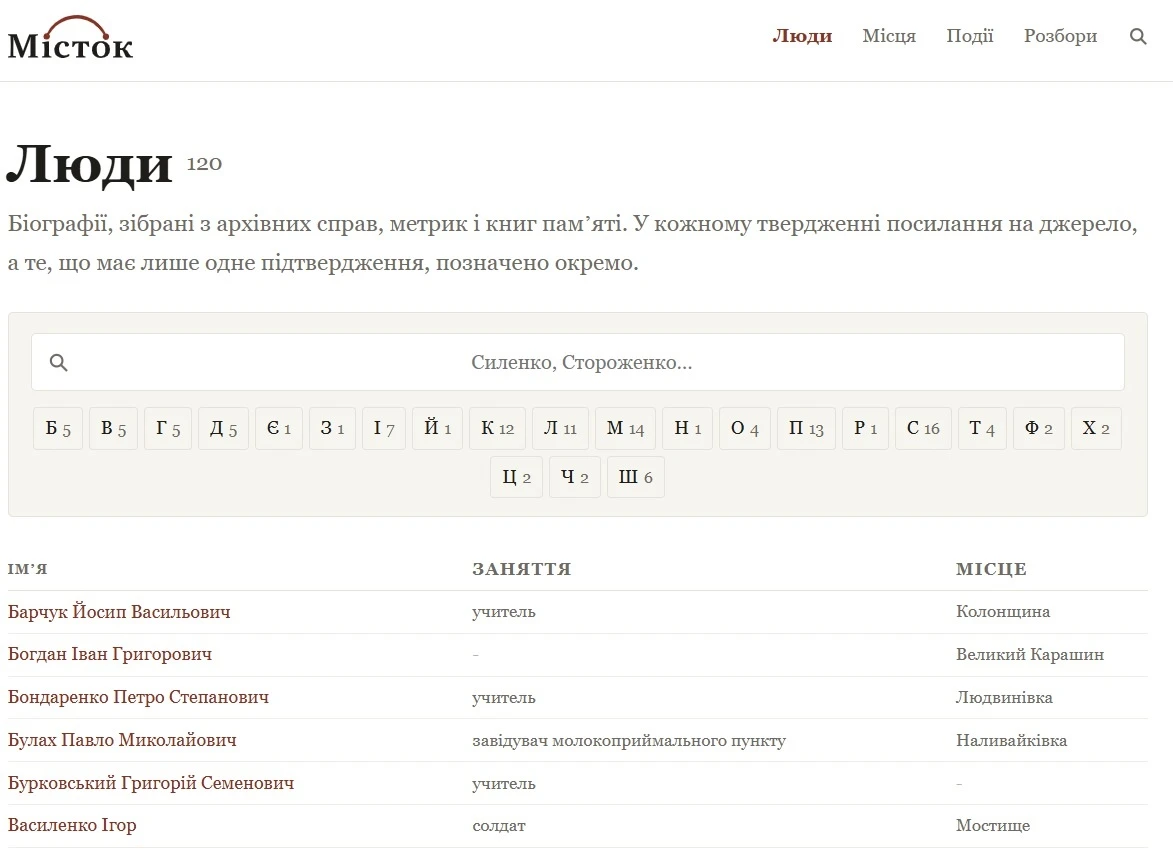Click the magnifier icon inside search field
The image size is (1173, 857).
58,363
